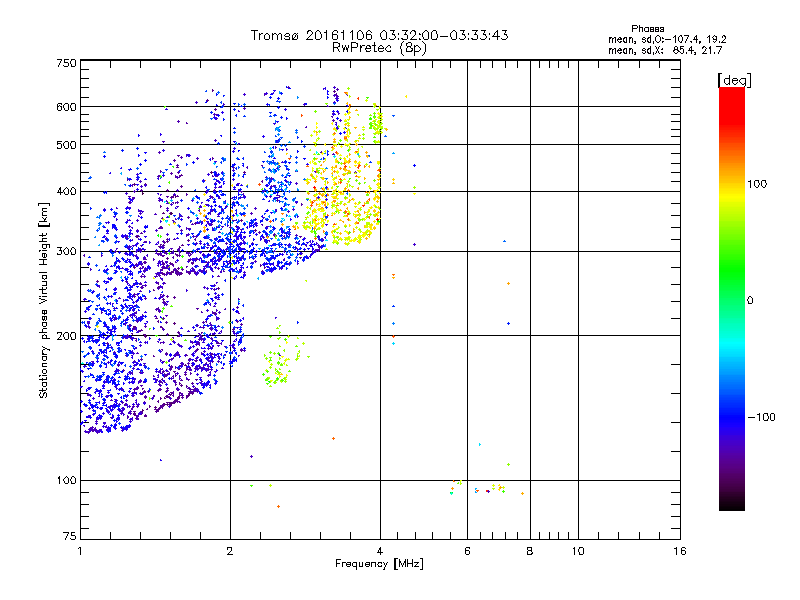
Task: Click the '600' y-axis label
Action: pyautogui.click(x=66, y=107)
